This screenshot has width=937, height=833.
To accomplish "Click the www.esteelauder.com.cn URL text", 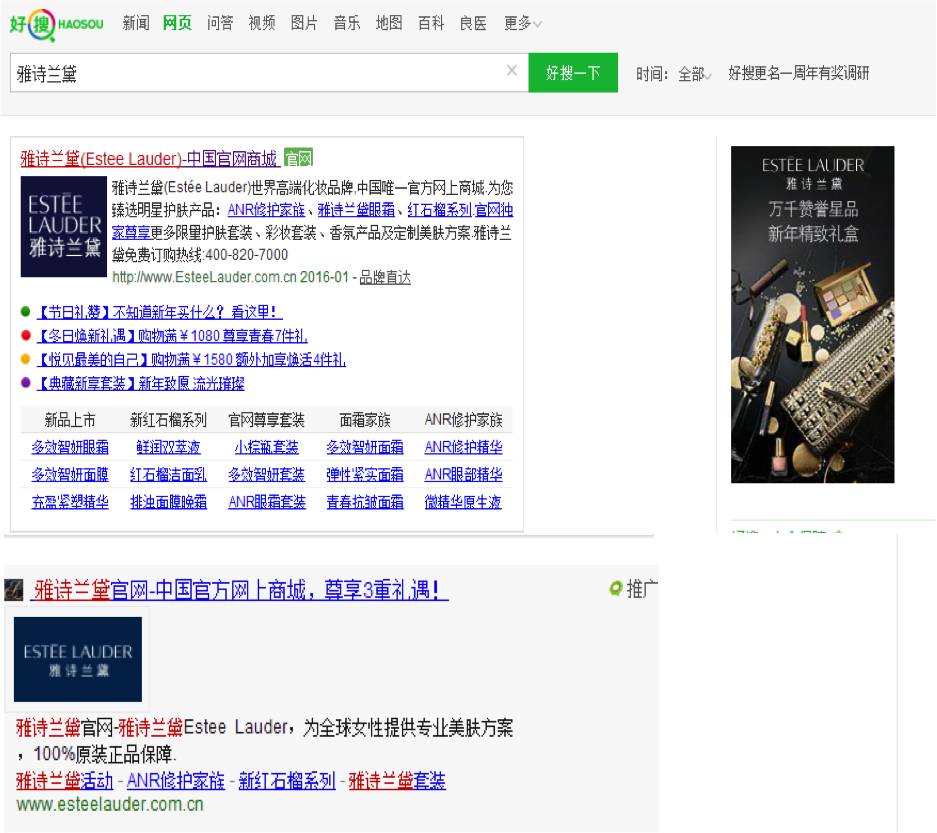I will 110,804.
